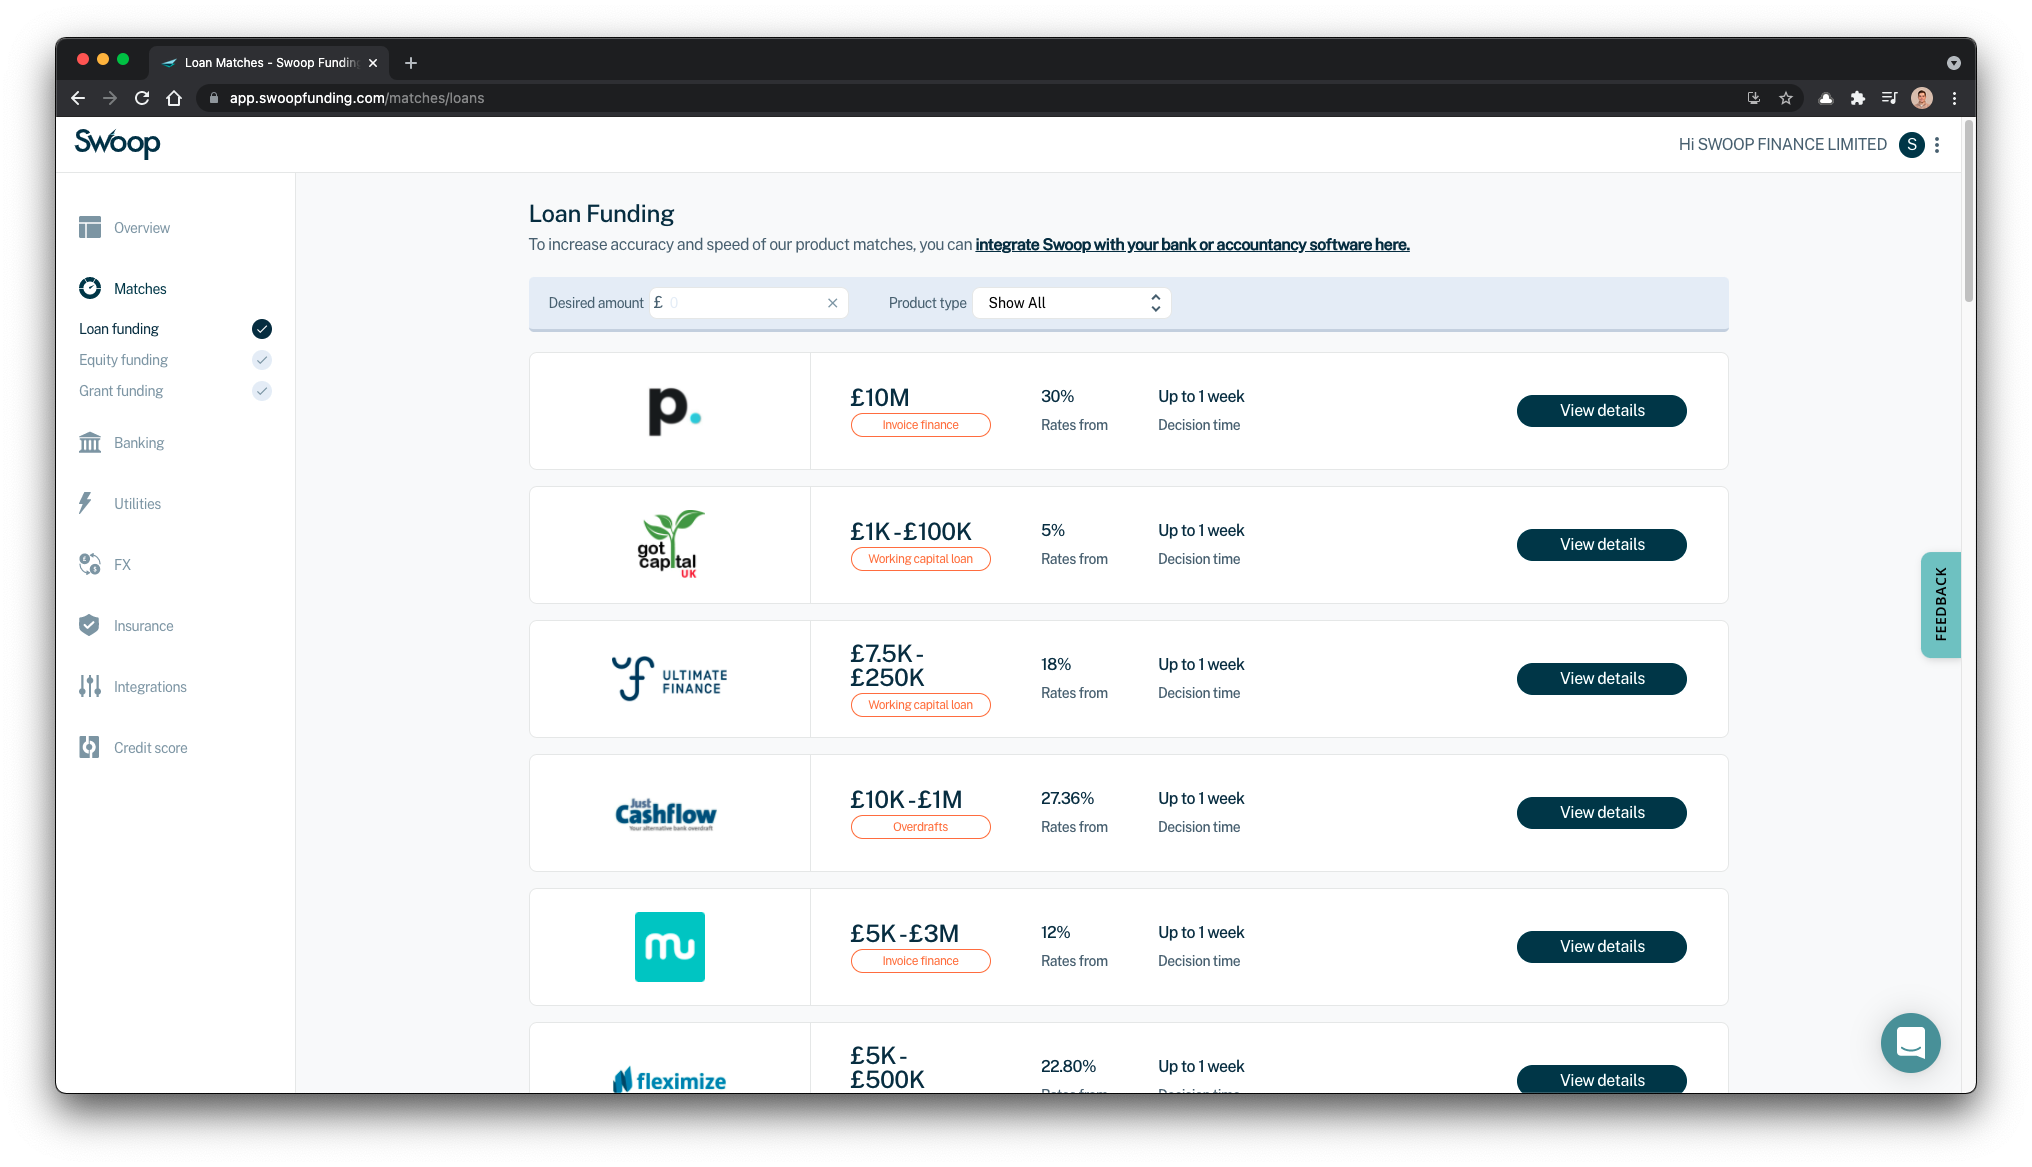Select the Utilities lightning bolt icon
Viewport: 2032px width, 1167px height.
[87, 503]
